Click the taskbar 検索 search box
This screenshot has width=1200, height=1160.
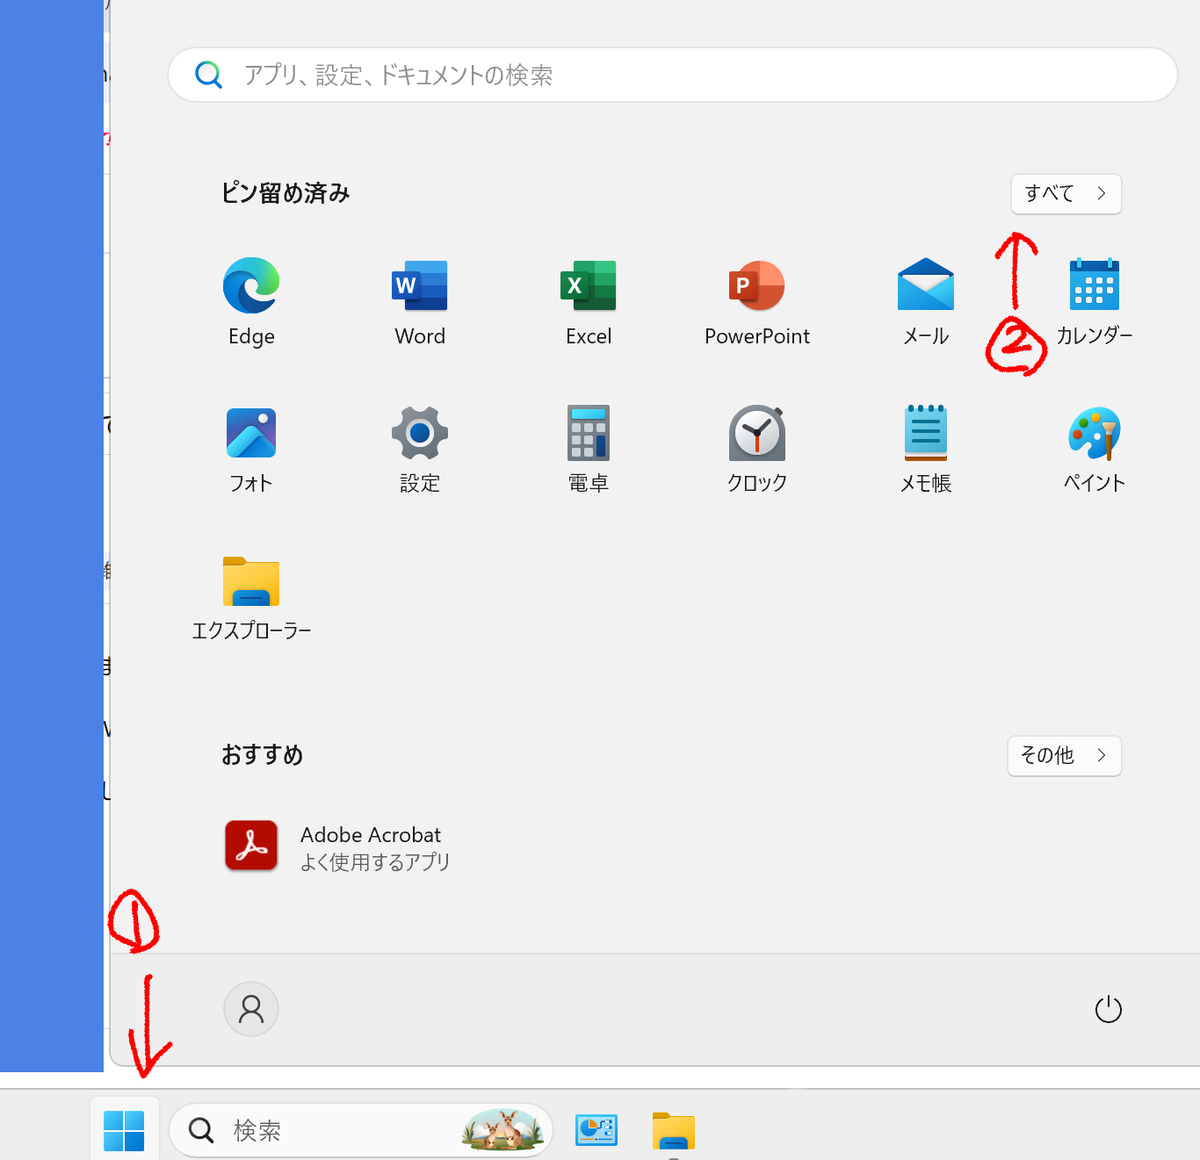(361, 1130)
